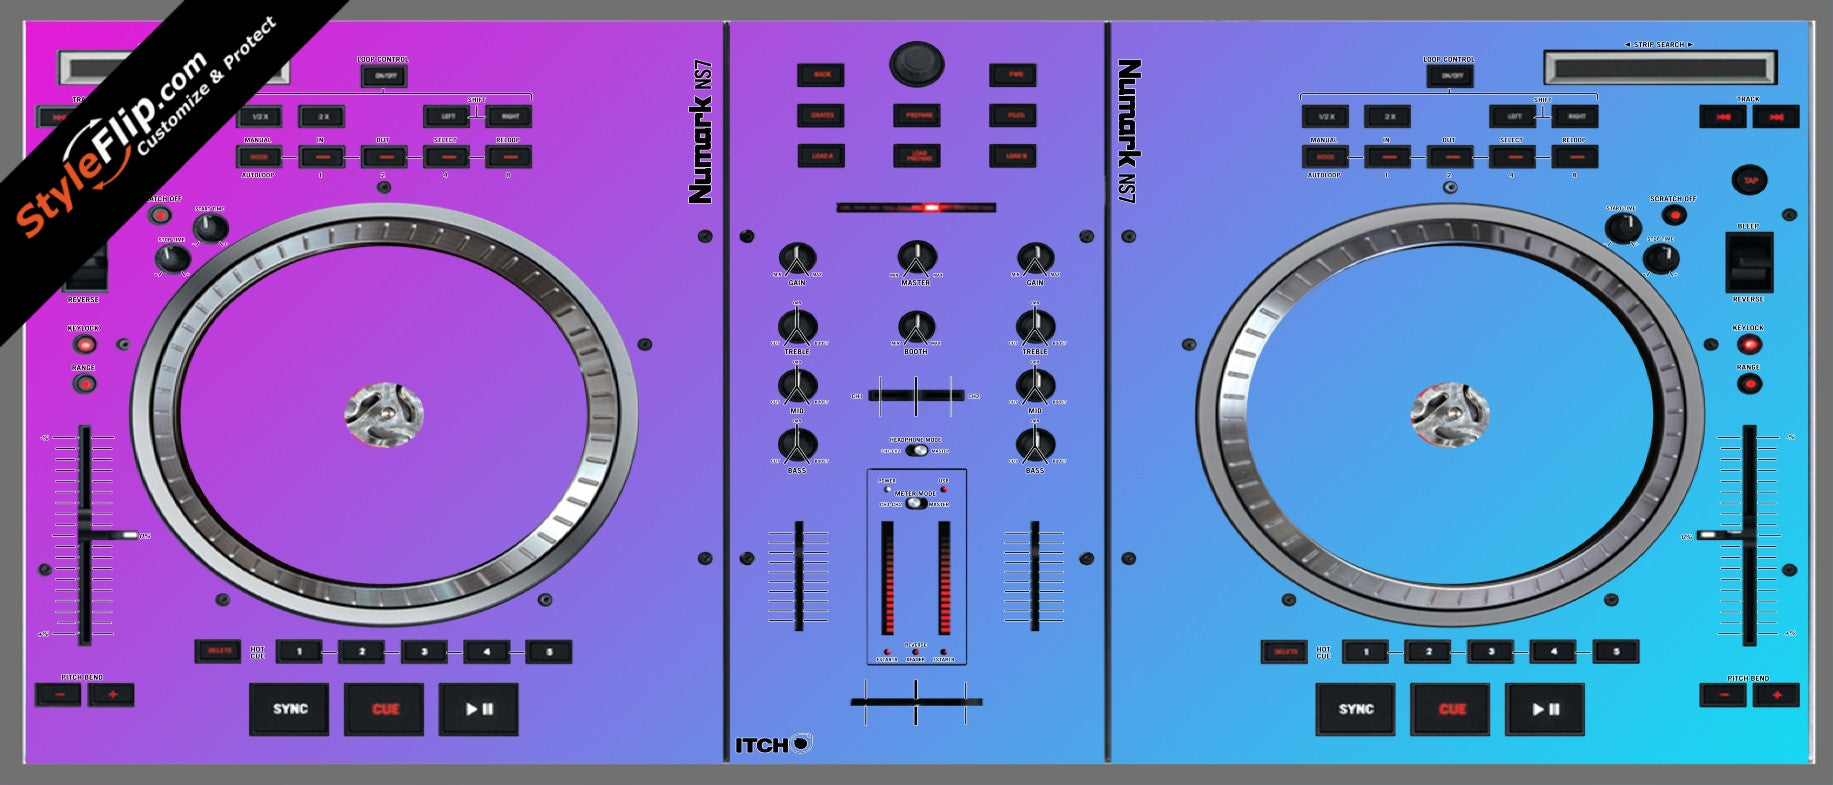Open FILES with the mixer button
1833x785 pixels.
(1014, 116)
